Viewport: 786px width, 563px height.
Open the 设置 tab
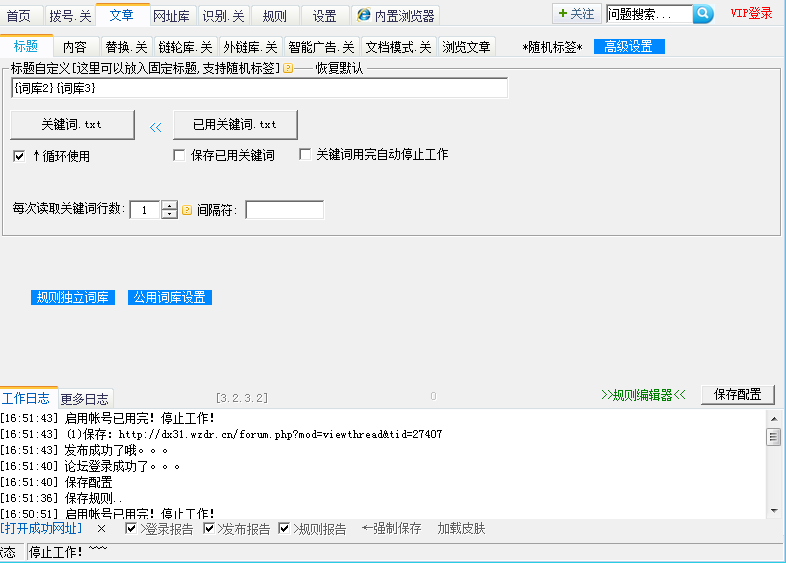point(324,16)
